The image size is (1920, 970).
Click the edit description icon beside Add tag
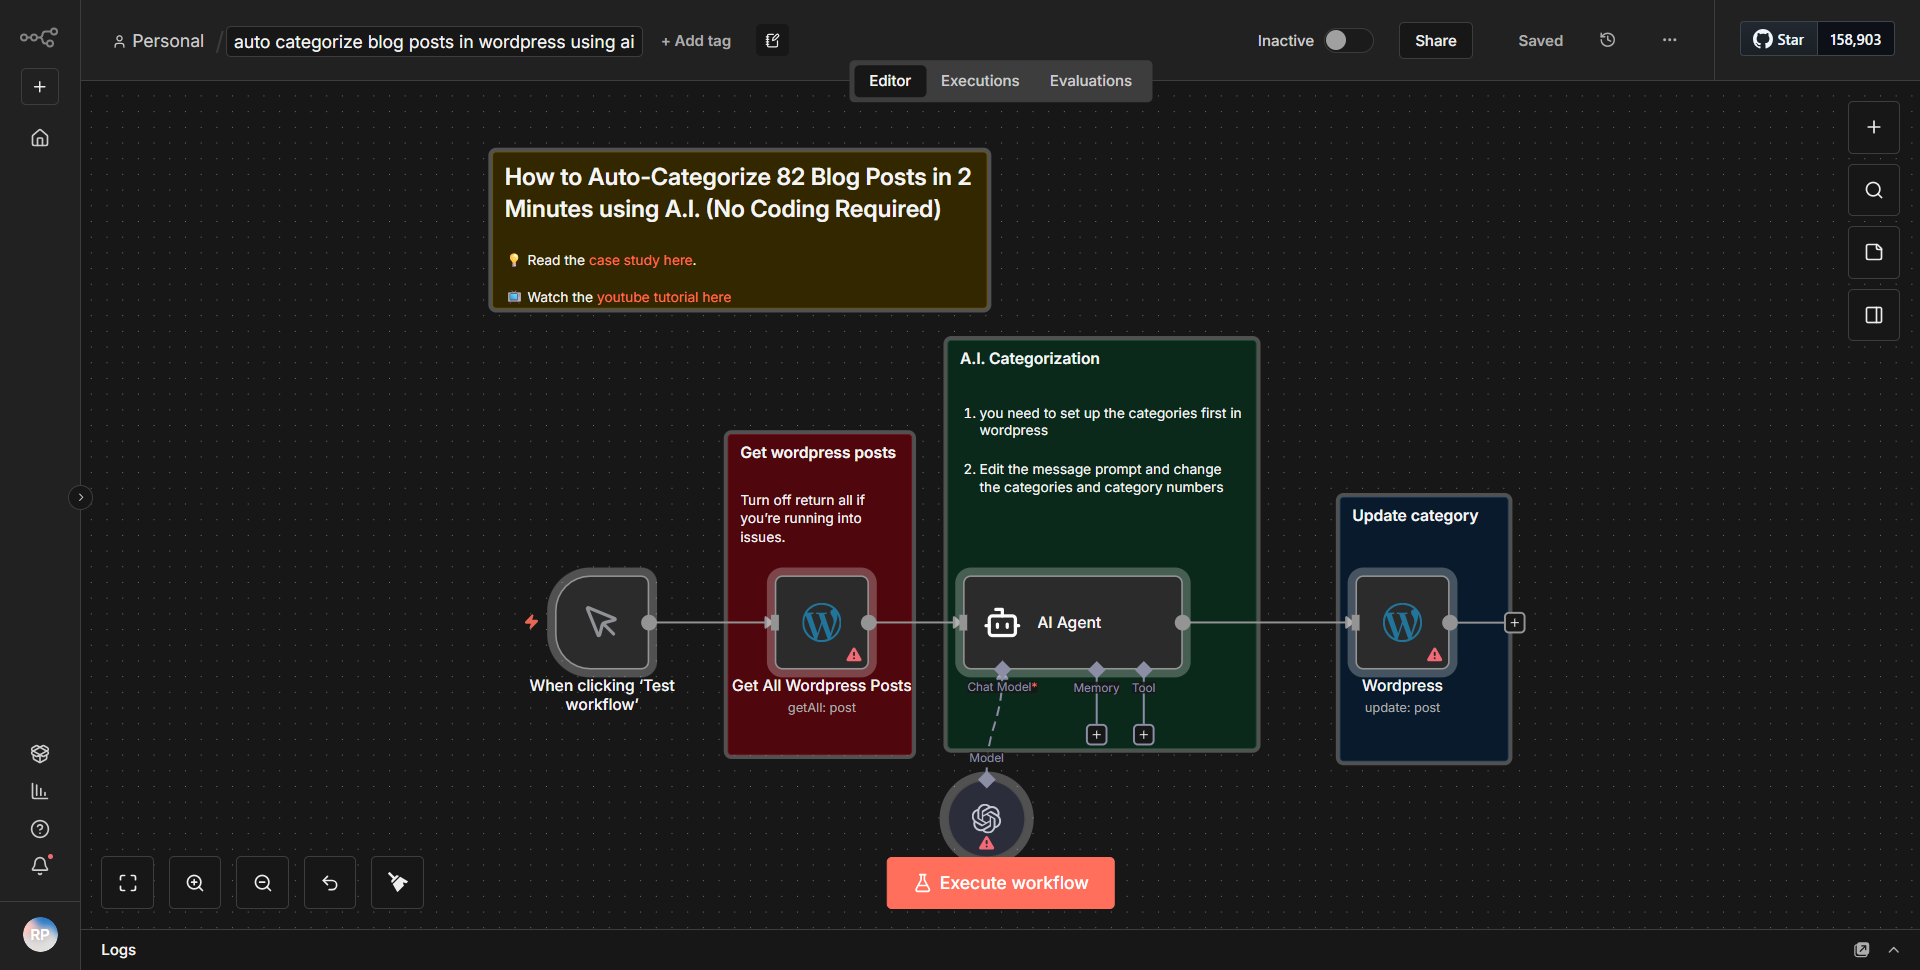click(772, 41)
